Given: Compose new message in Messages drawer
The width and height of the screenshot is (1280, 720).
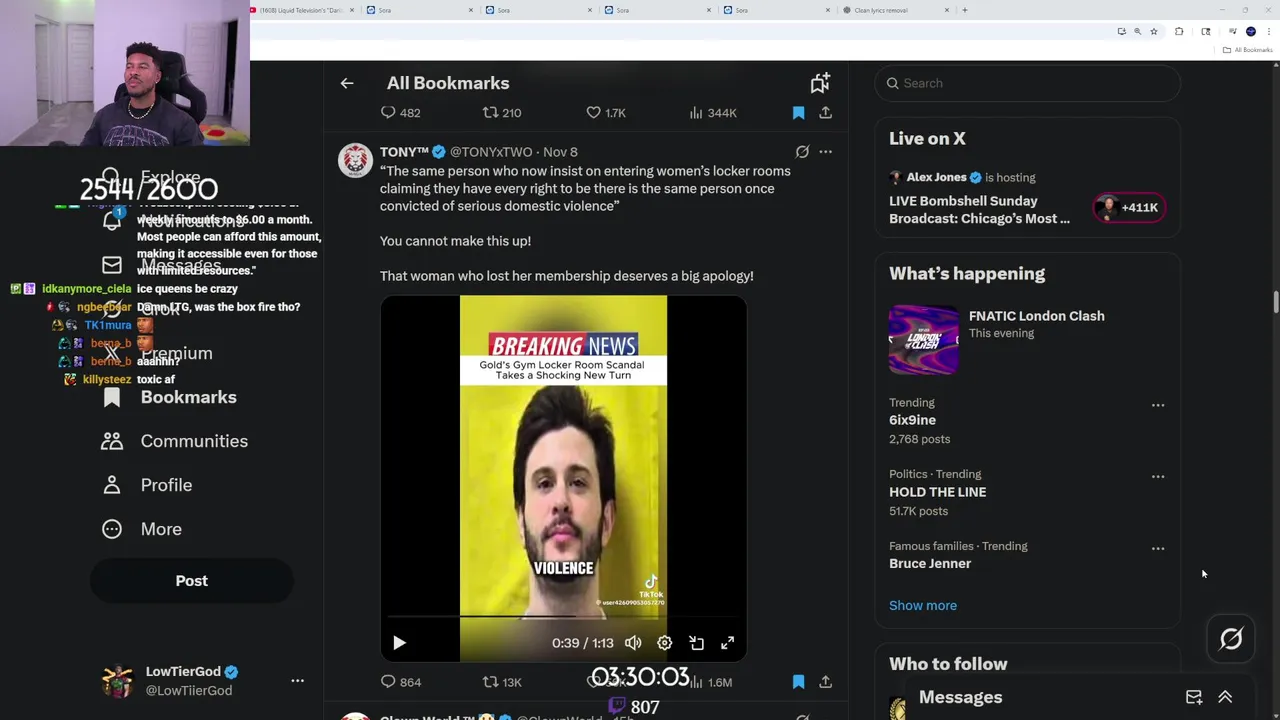Looking at the screenshot, I should (x=1194, y=697).
